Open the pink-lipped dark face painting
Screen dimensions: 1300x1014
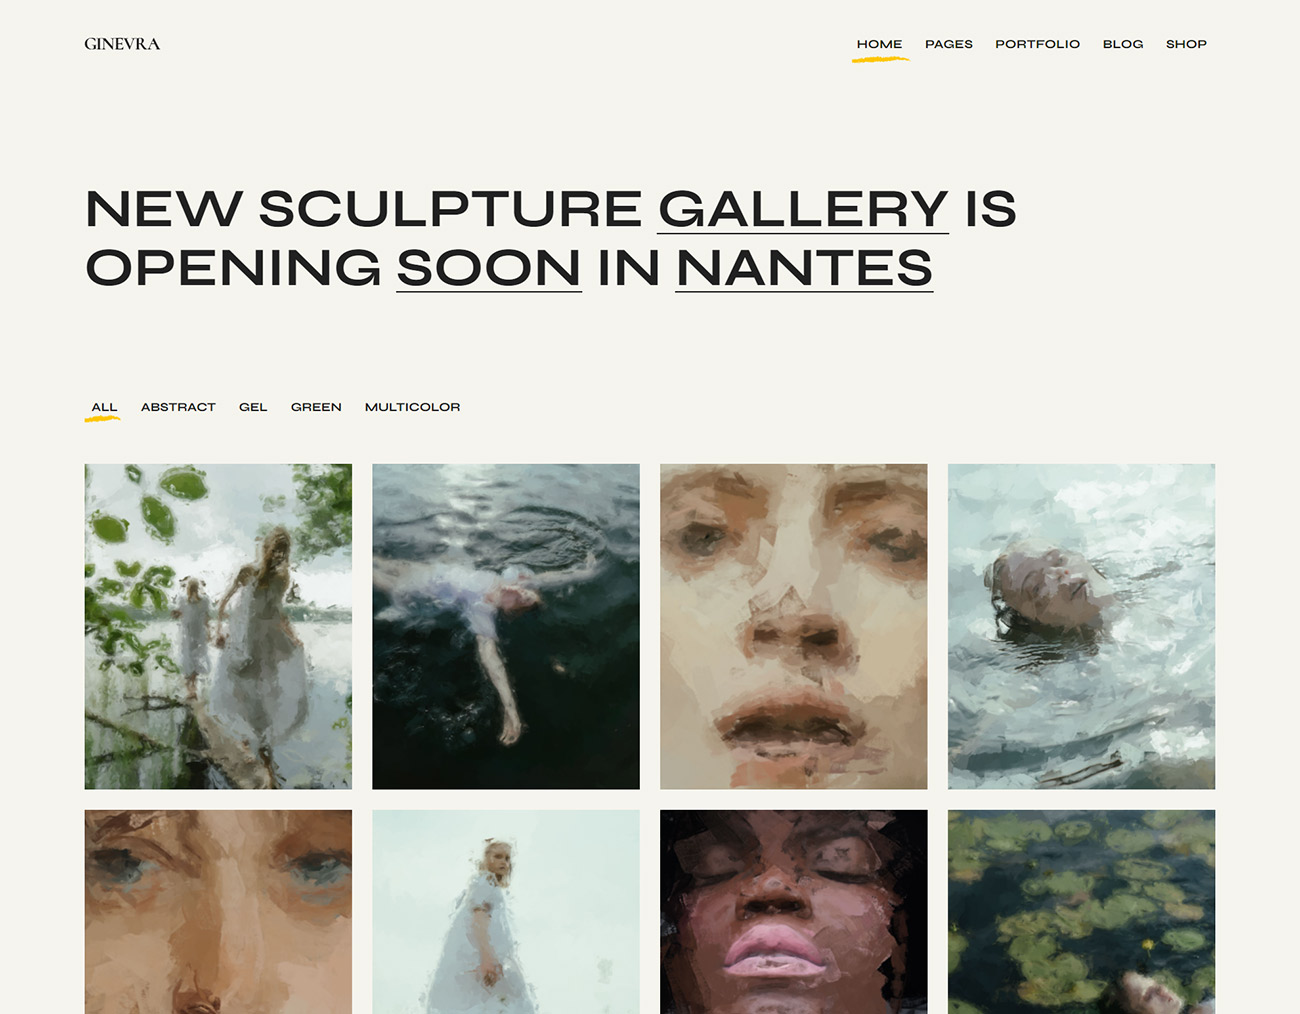[794, 912]
